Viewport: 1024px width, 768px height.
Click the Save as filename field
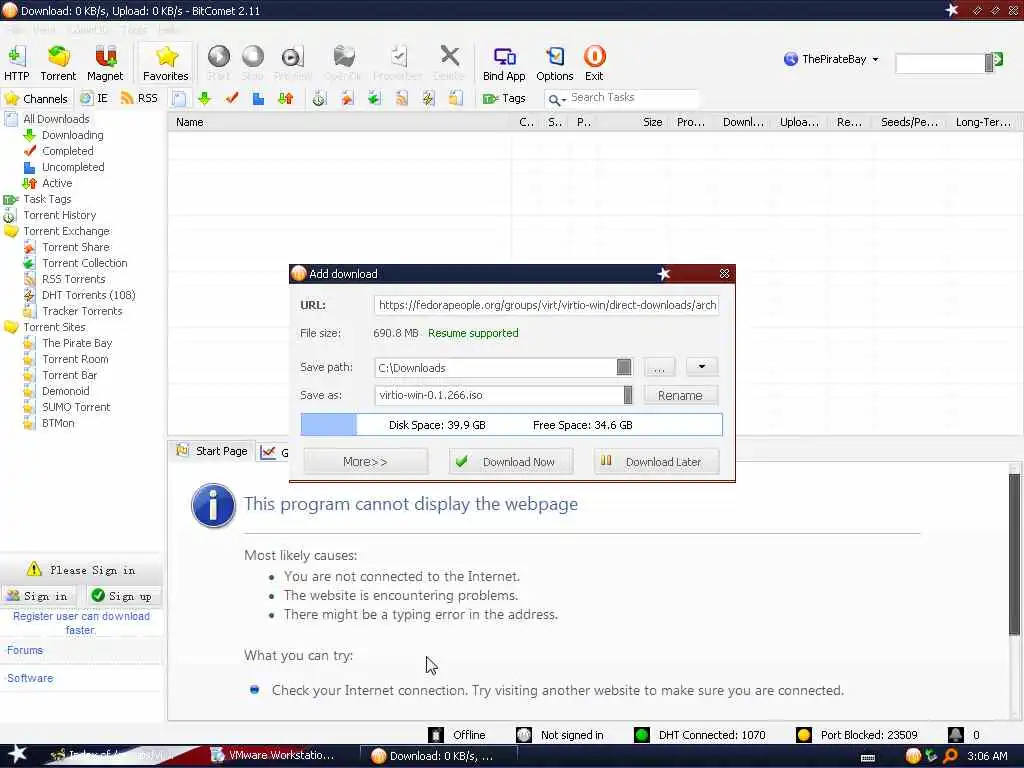tap(504, 395)
